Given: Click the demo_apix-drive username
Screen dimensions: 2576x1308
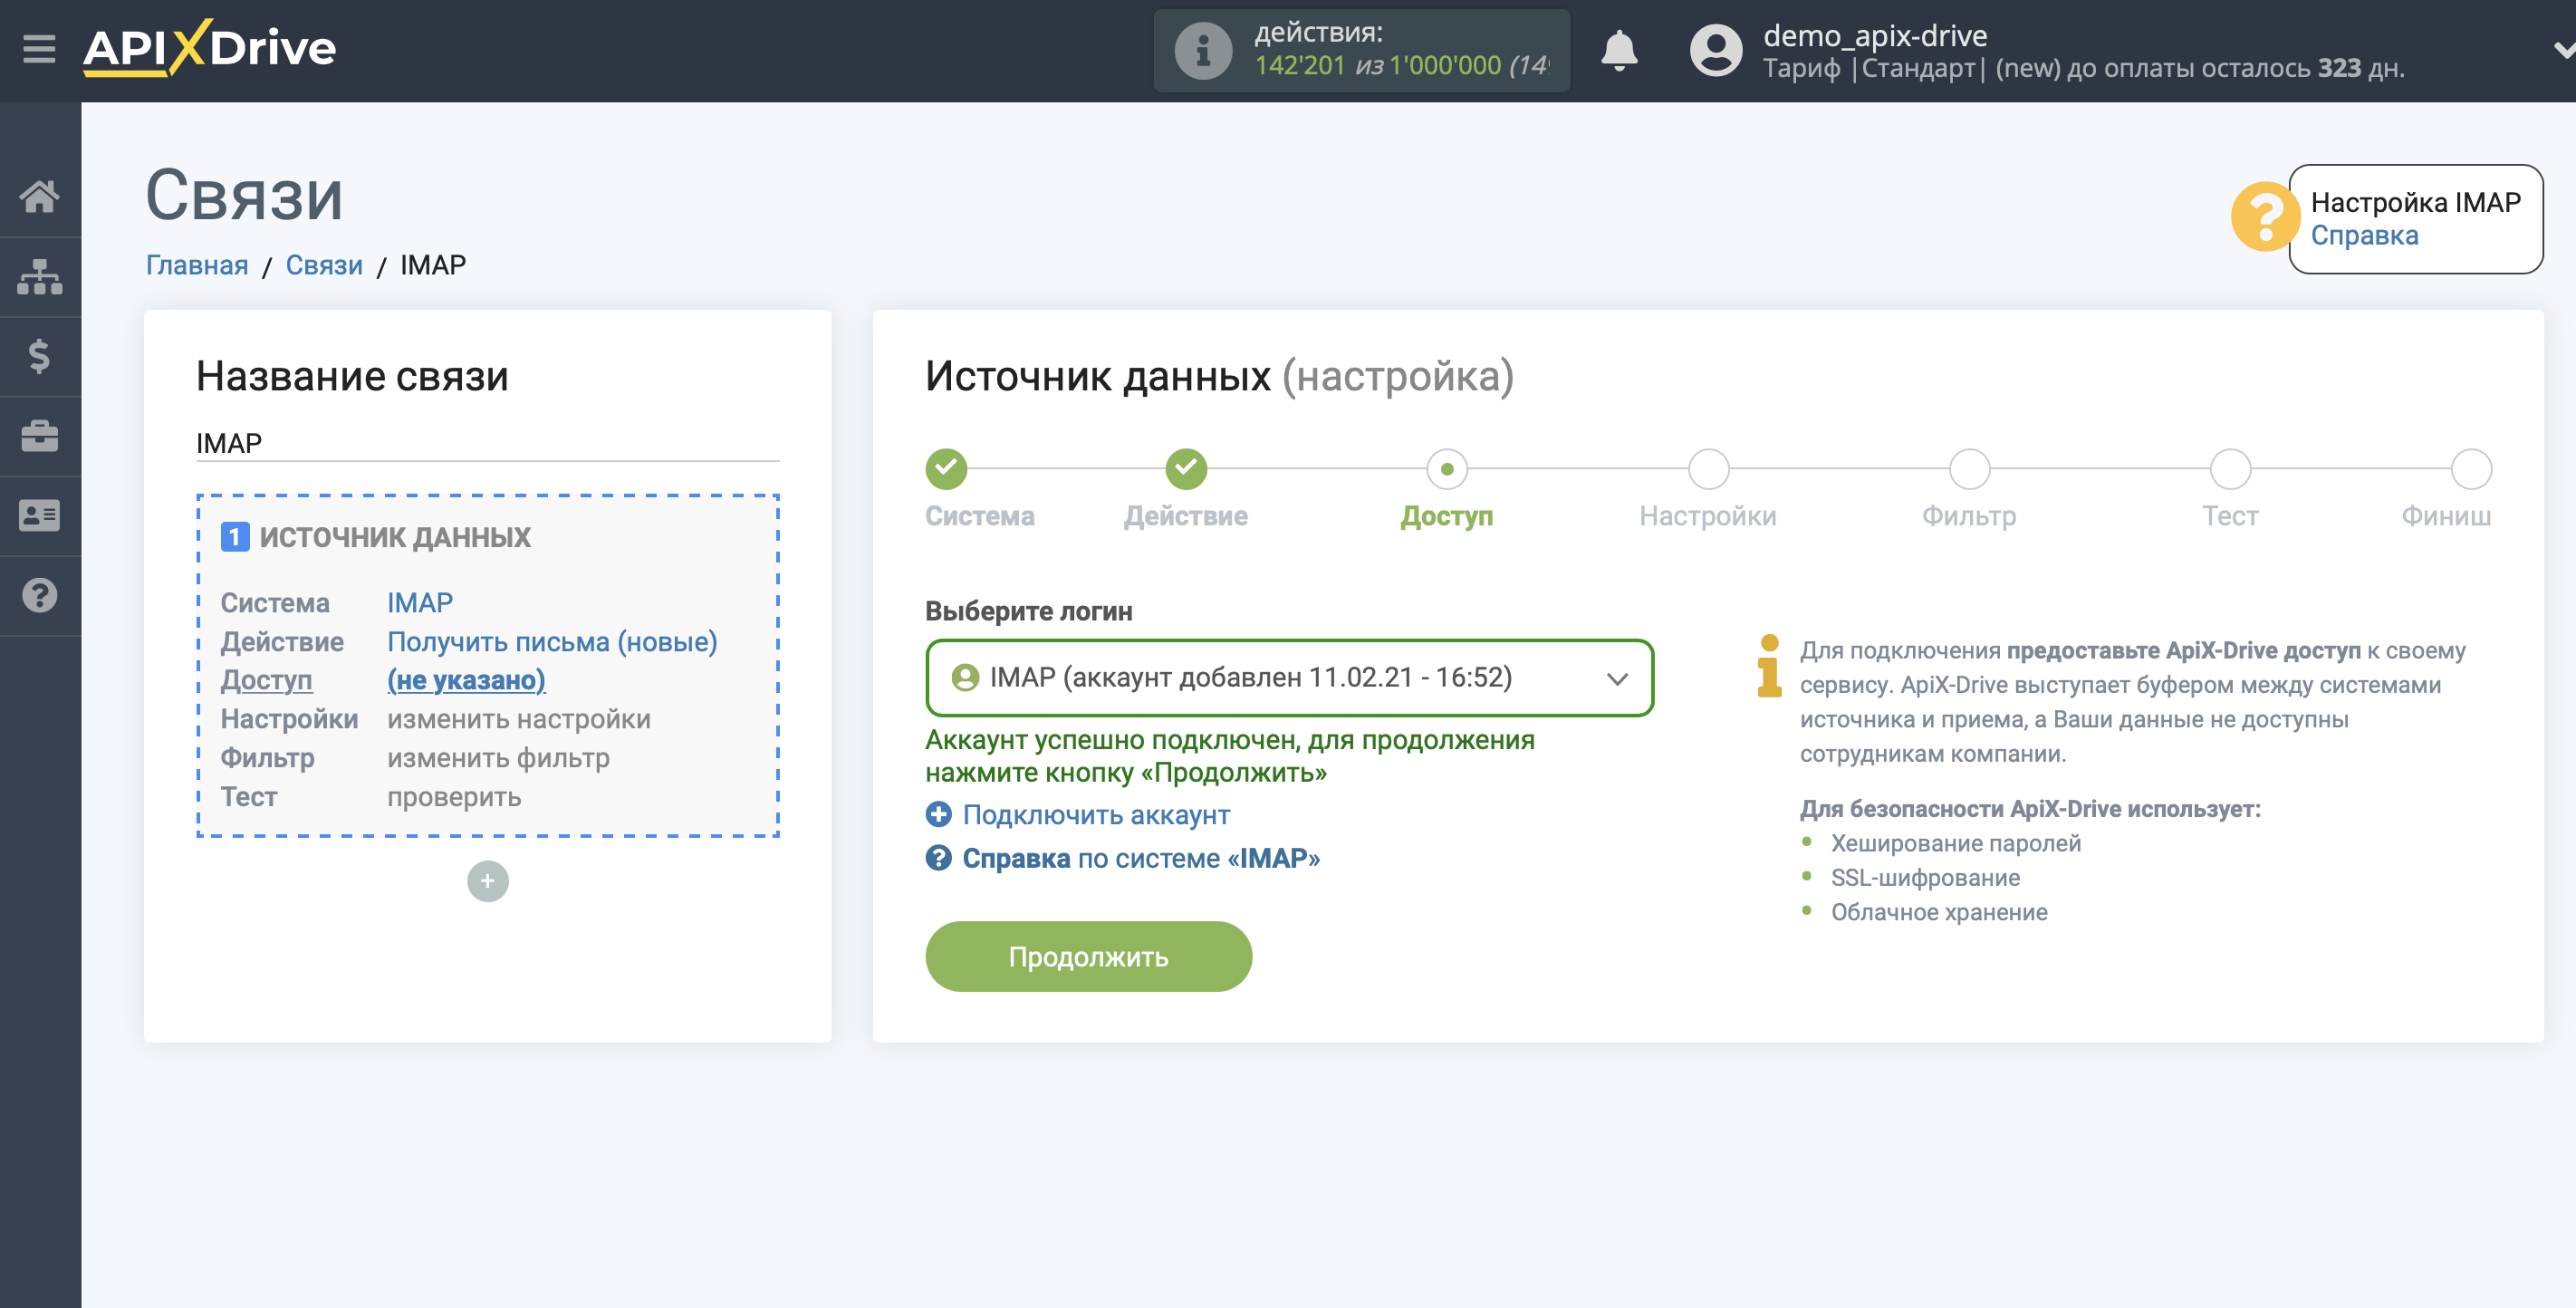Looking at the screenshot, I should [x=1874, y=35].
